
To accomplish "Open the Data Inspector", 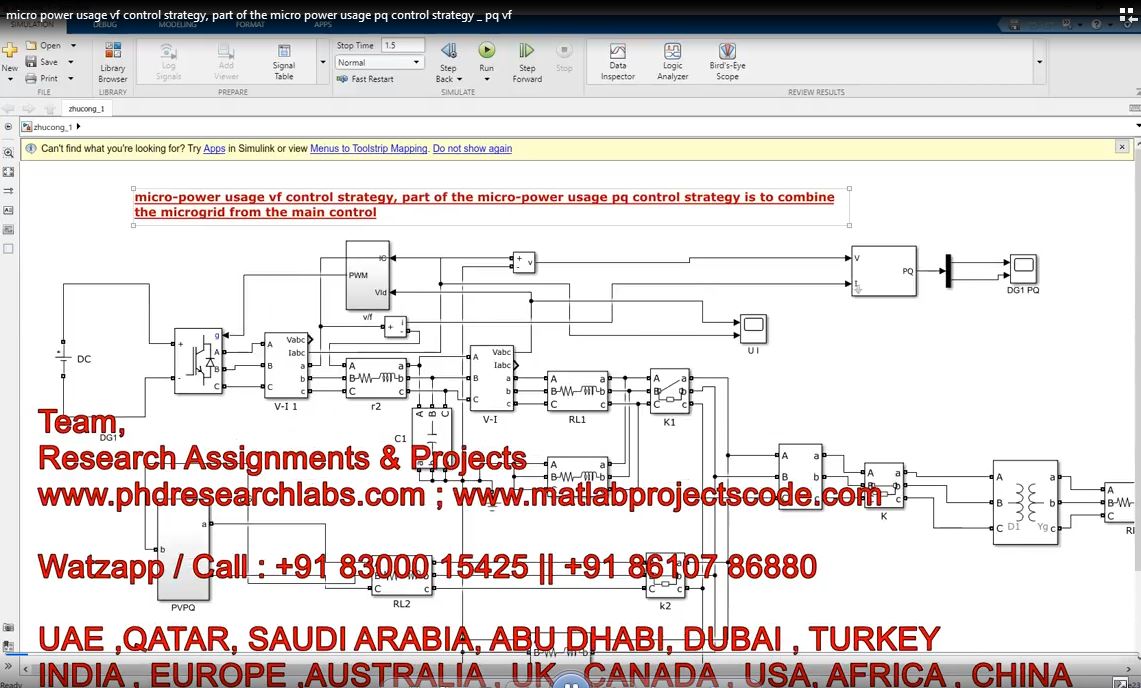I will click(x=617, y=60).
